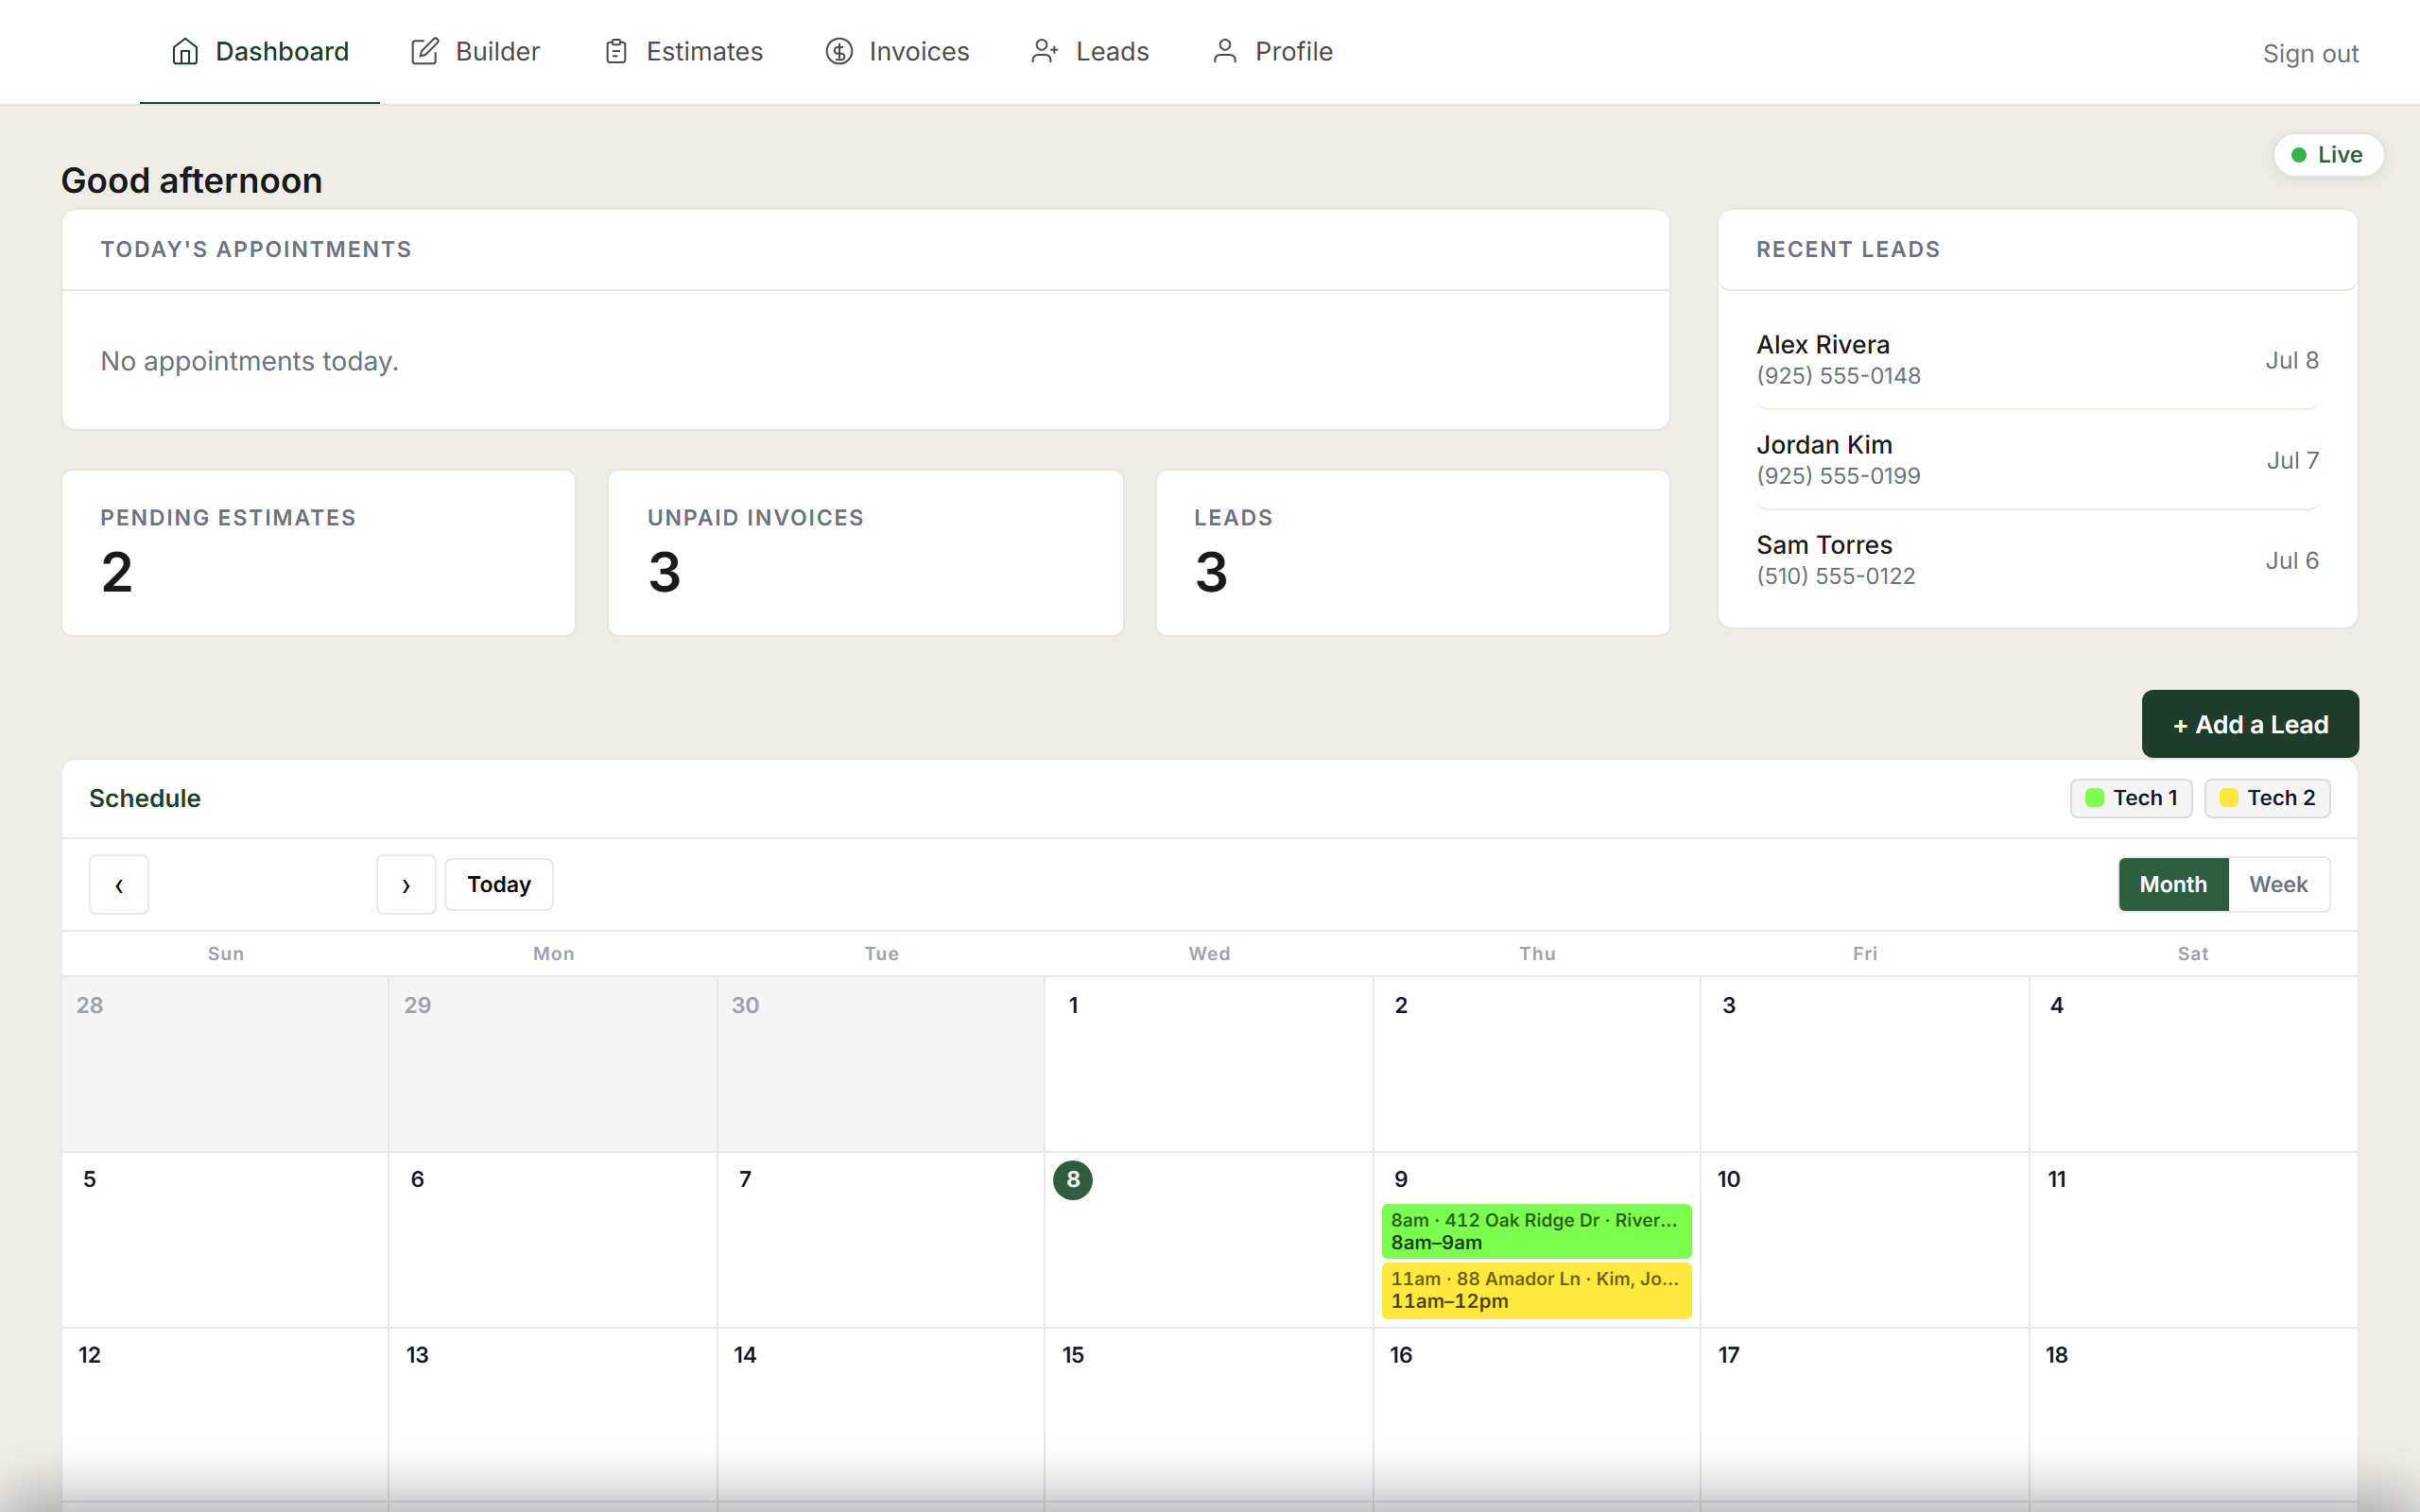Go to the Builder tab label
This screenshot has height=1512, width=2420.
pos(497,51)
